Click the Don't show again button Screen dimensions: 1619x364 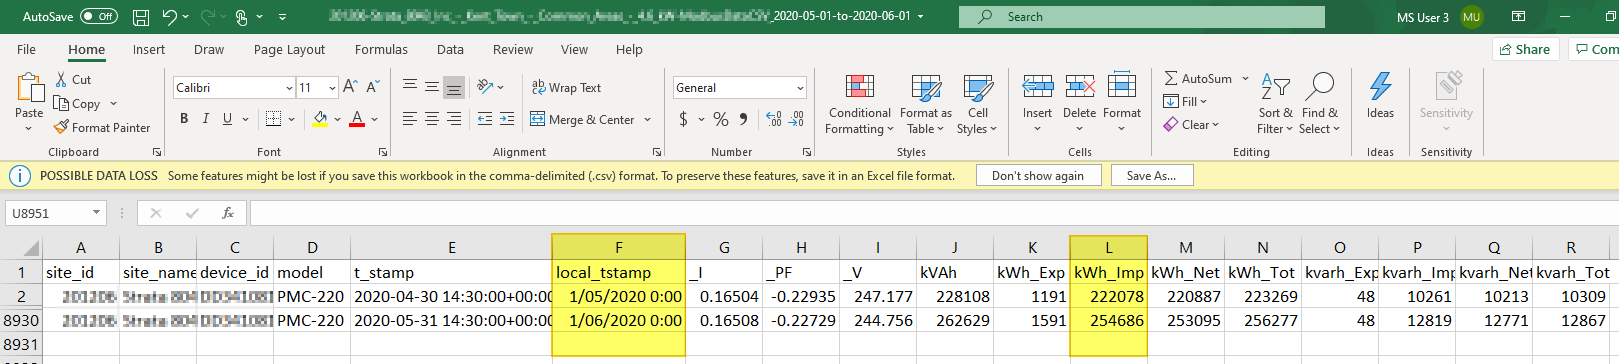(x=1037, y=176)
